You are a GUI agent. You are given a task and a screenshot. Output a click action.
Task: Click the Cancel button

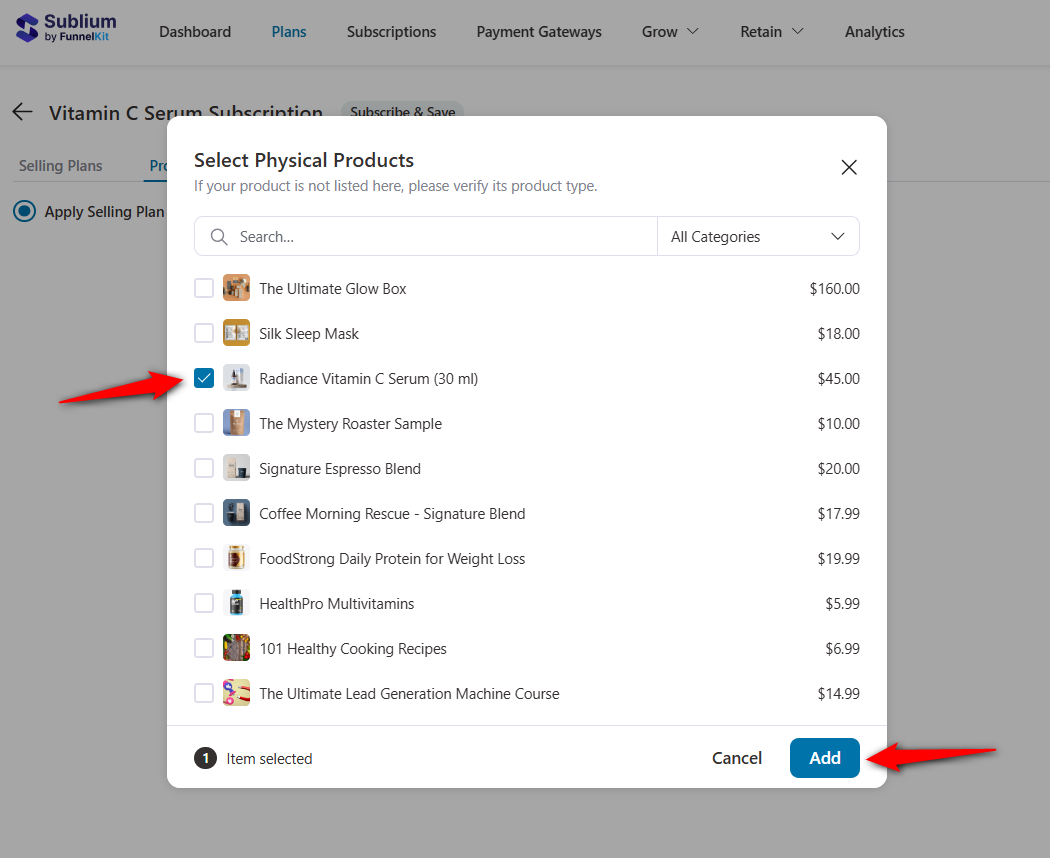point(737,757)
